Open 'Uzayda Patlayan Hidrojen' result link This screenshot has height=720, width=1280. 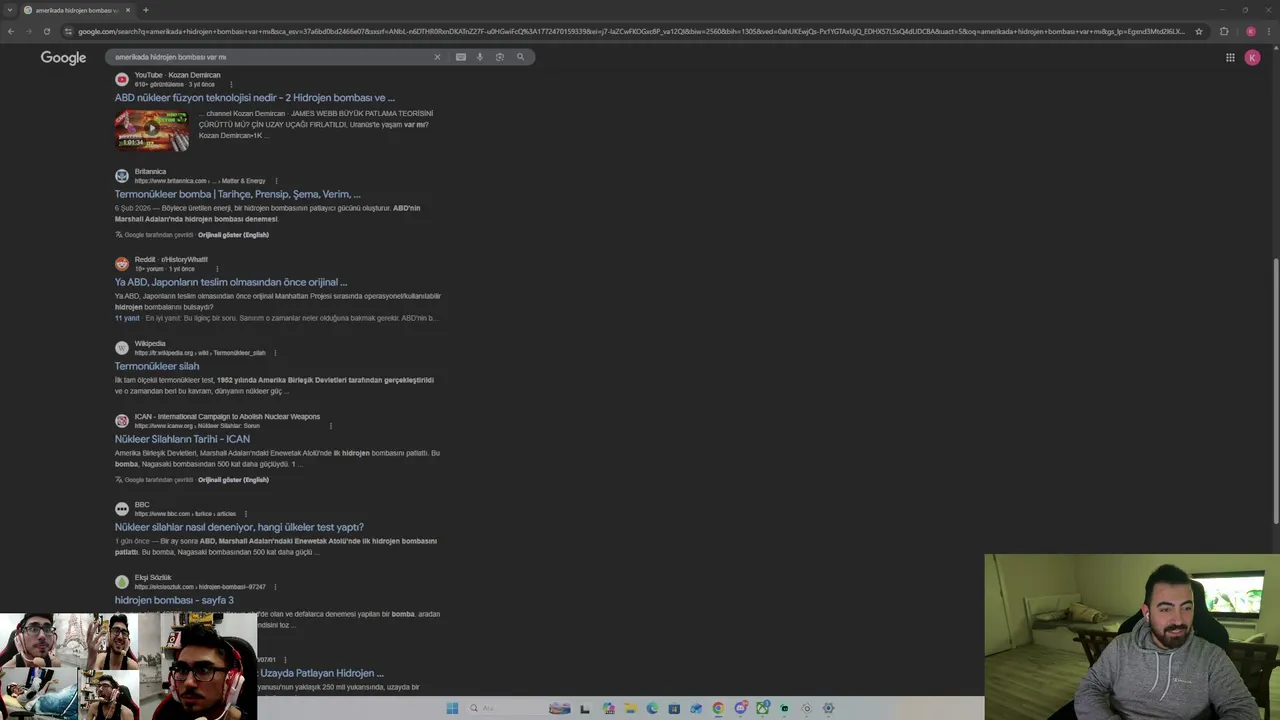click(x=320, y=673)
